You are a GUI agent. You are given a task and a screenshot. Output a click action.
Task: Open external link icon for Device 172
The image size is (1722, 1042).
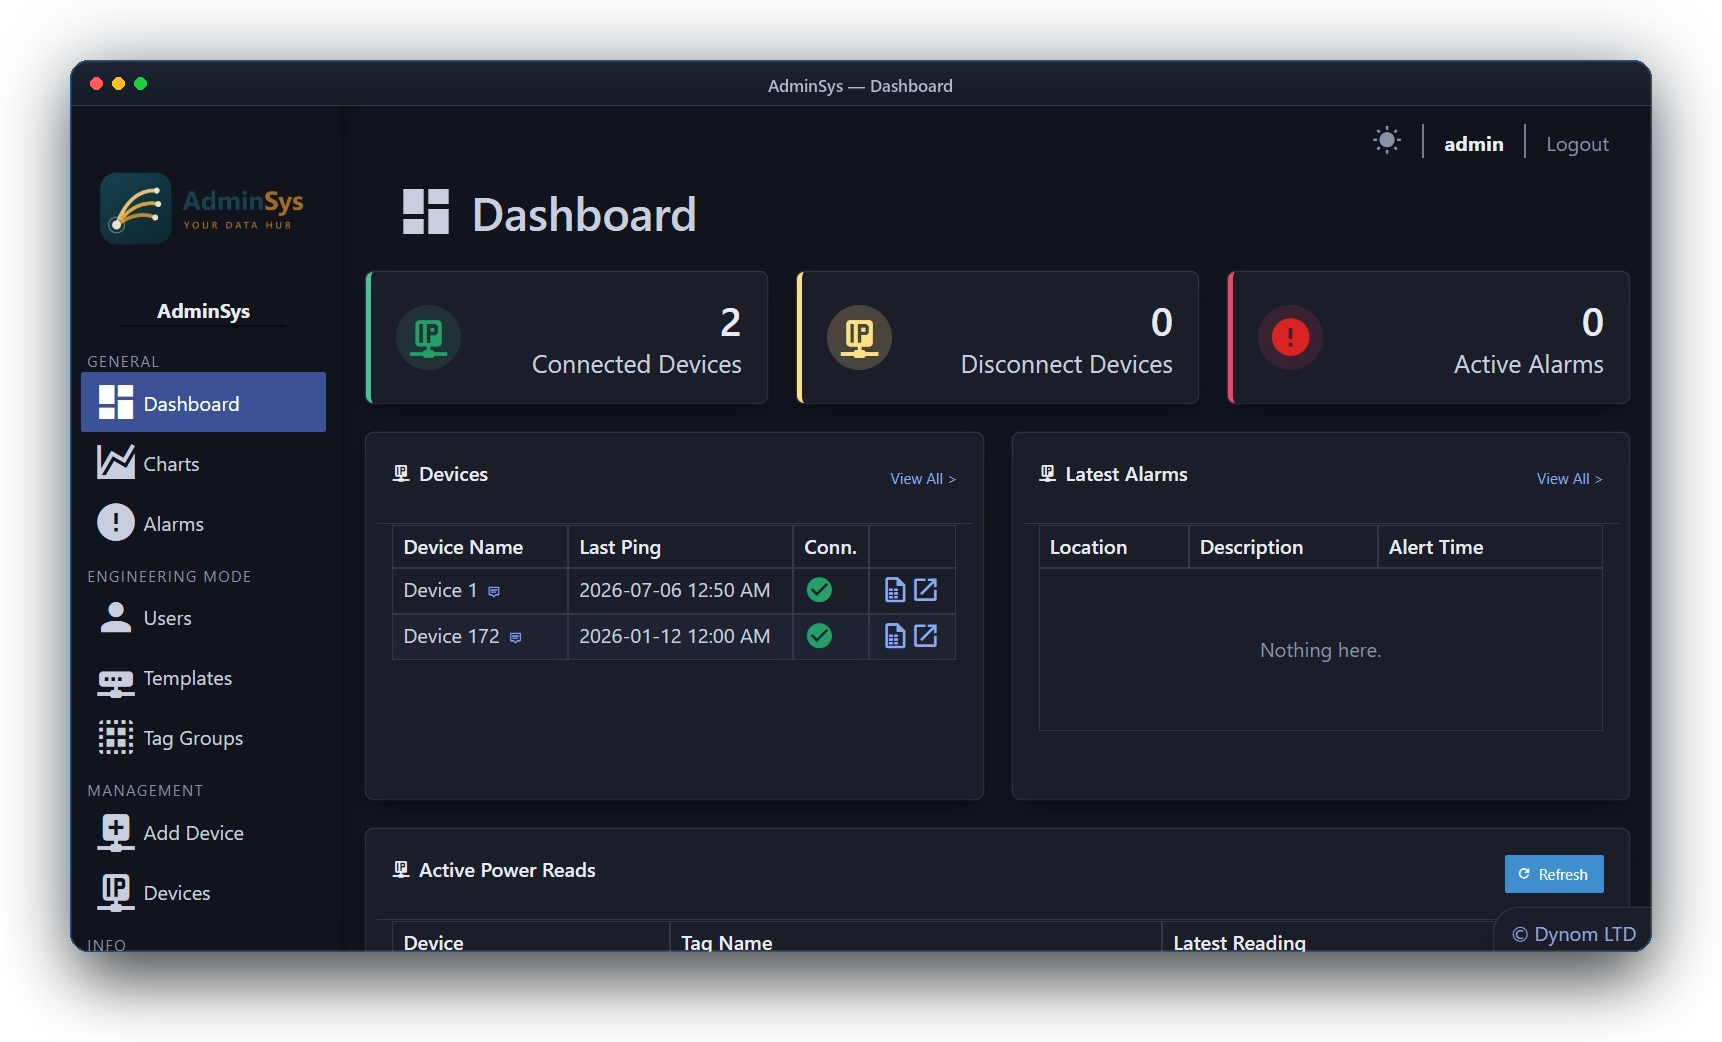click(926, 636)
